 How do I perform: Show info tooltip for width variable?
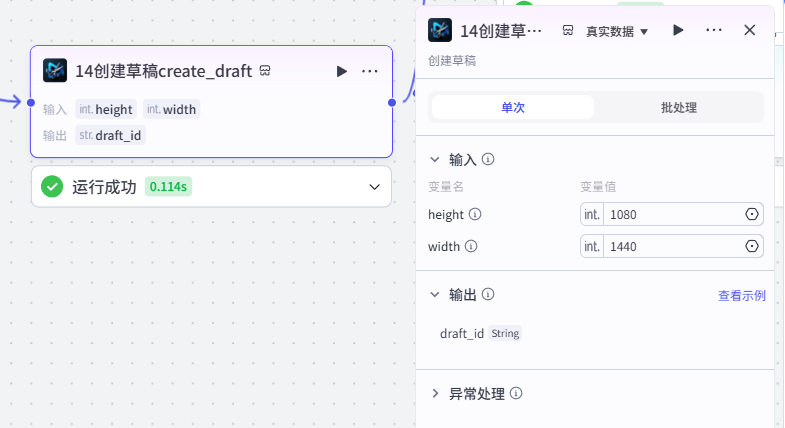click(x=471, y=246)
